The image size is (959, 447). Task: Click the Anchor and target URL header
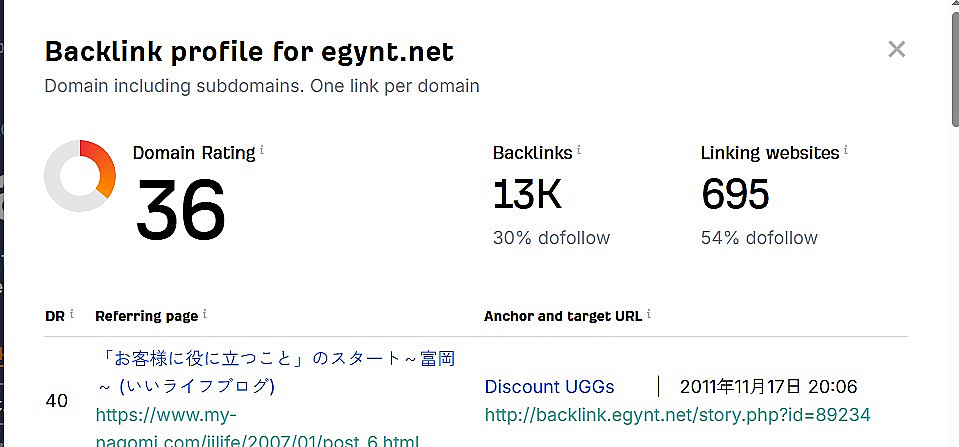tap(563, 316)
